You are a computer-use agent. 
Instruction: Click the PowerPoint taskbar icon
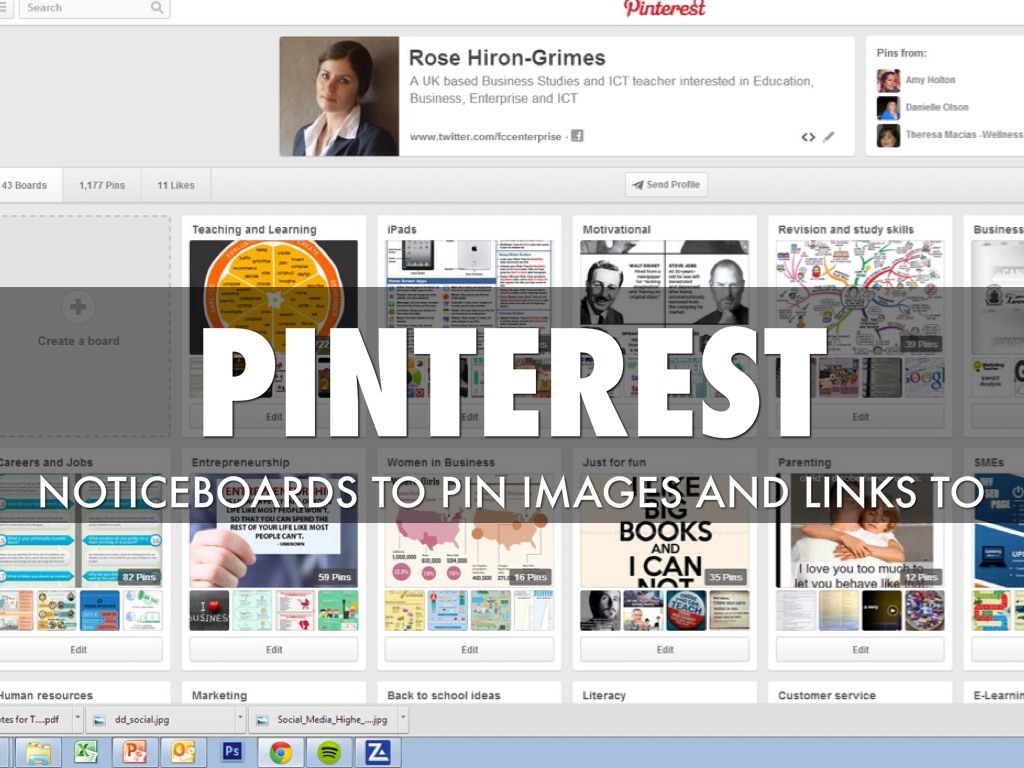point(134,751)
